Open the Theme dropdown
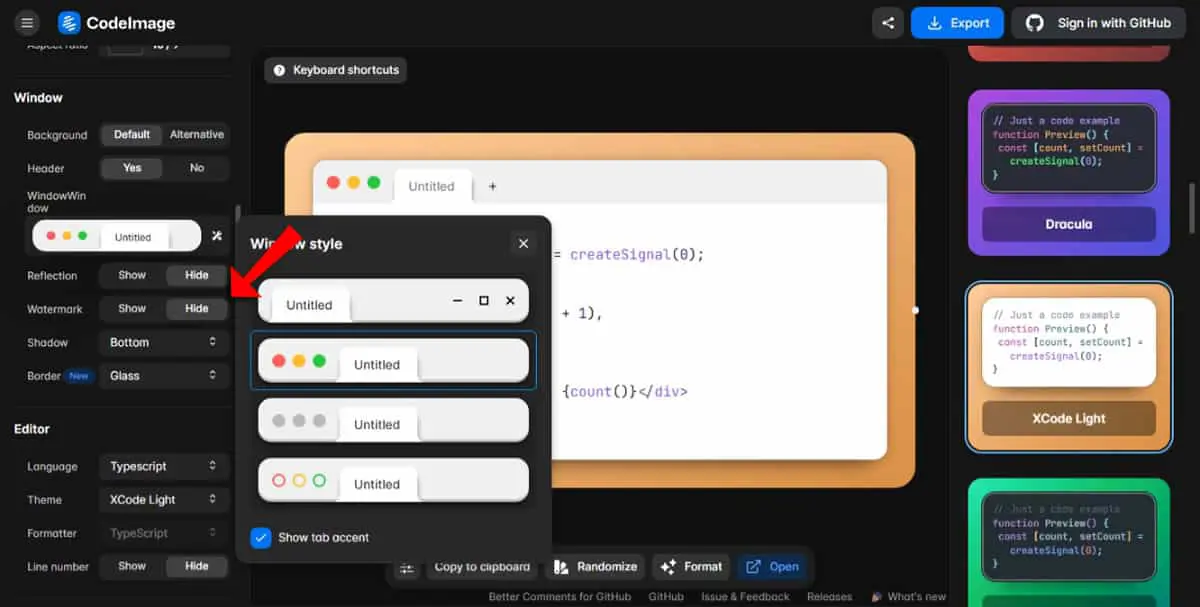This screenshot has width=1200, height=607. 164,500
